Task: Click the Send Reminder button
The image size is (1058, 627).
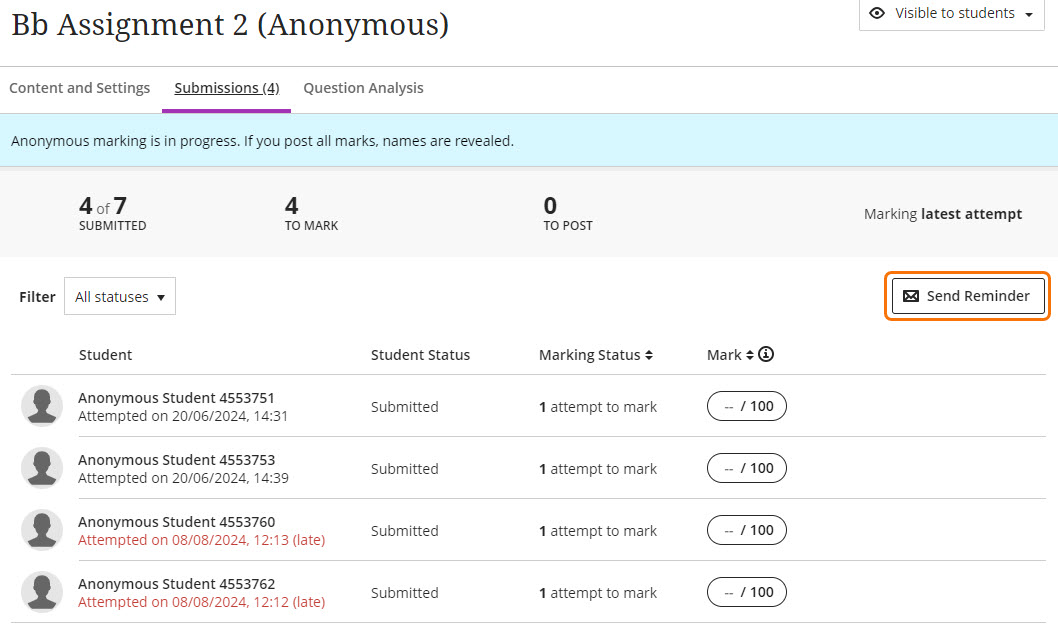Action: point(967,296)
